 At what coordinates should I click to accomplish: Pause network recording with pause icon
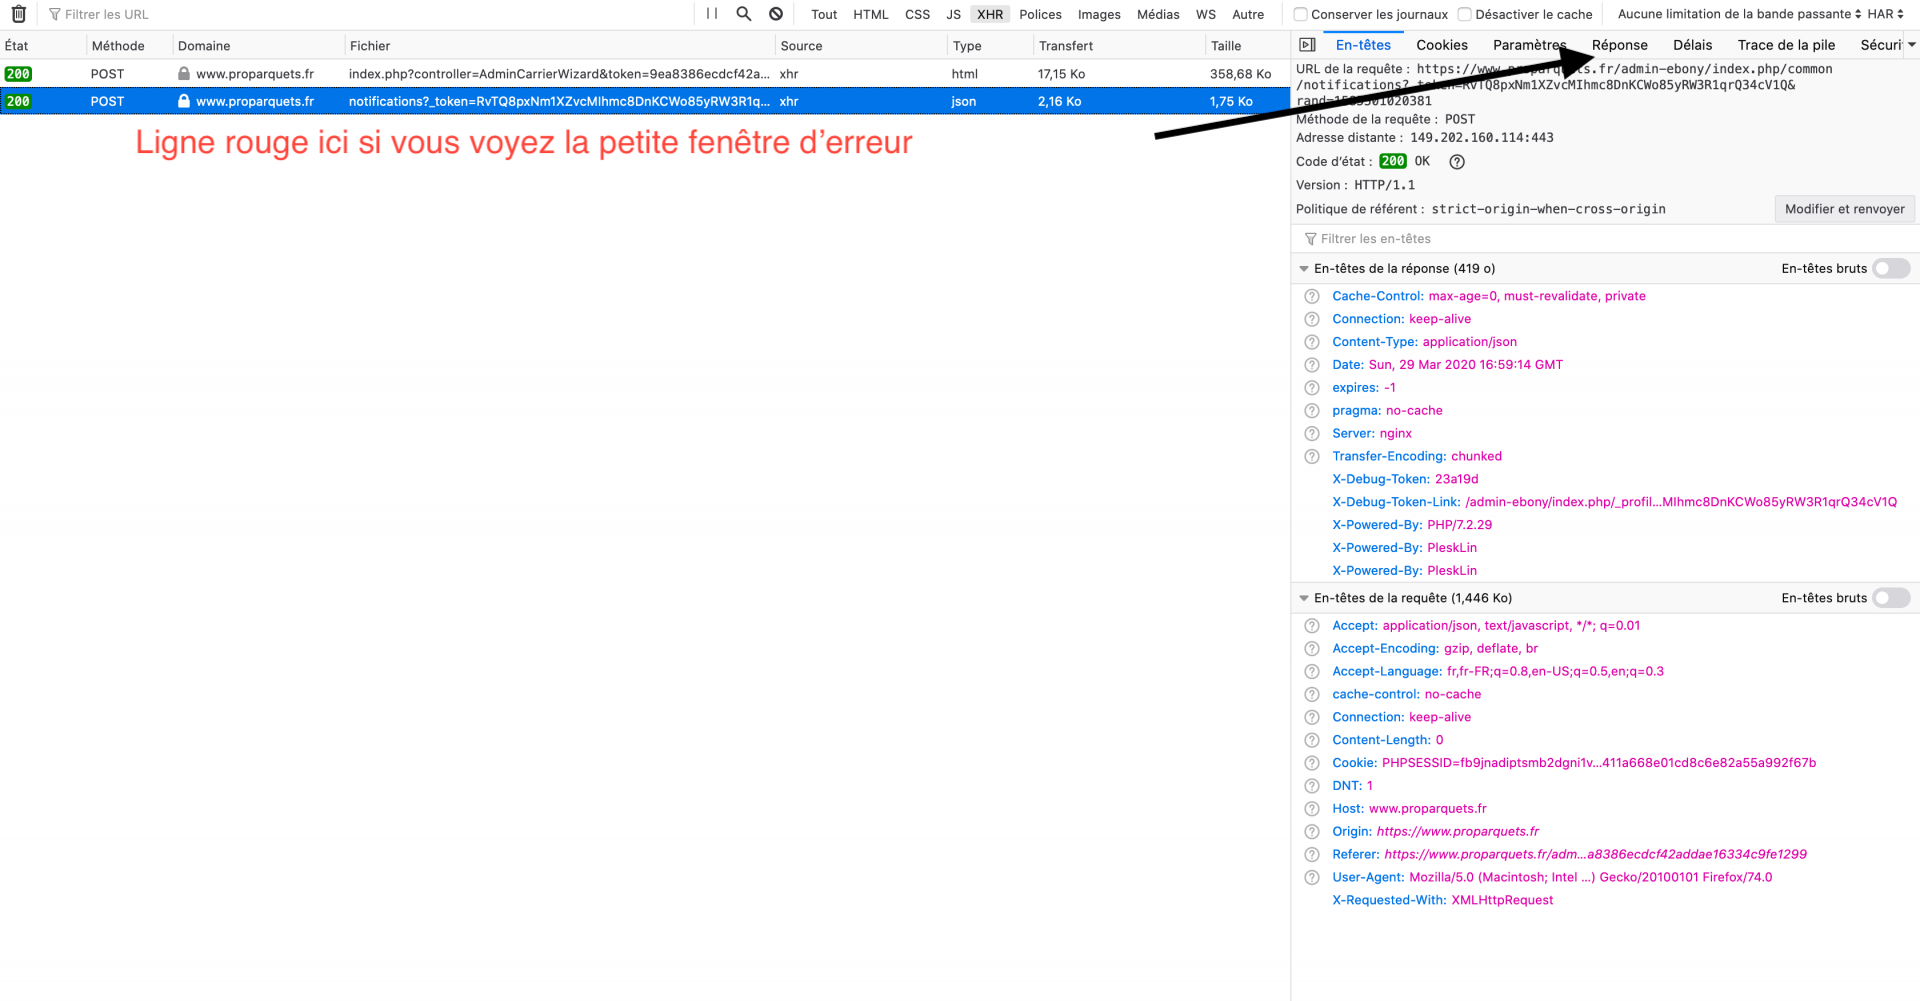pyautogui.click(x=712, y=14)
